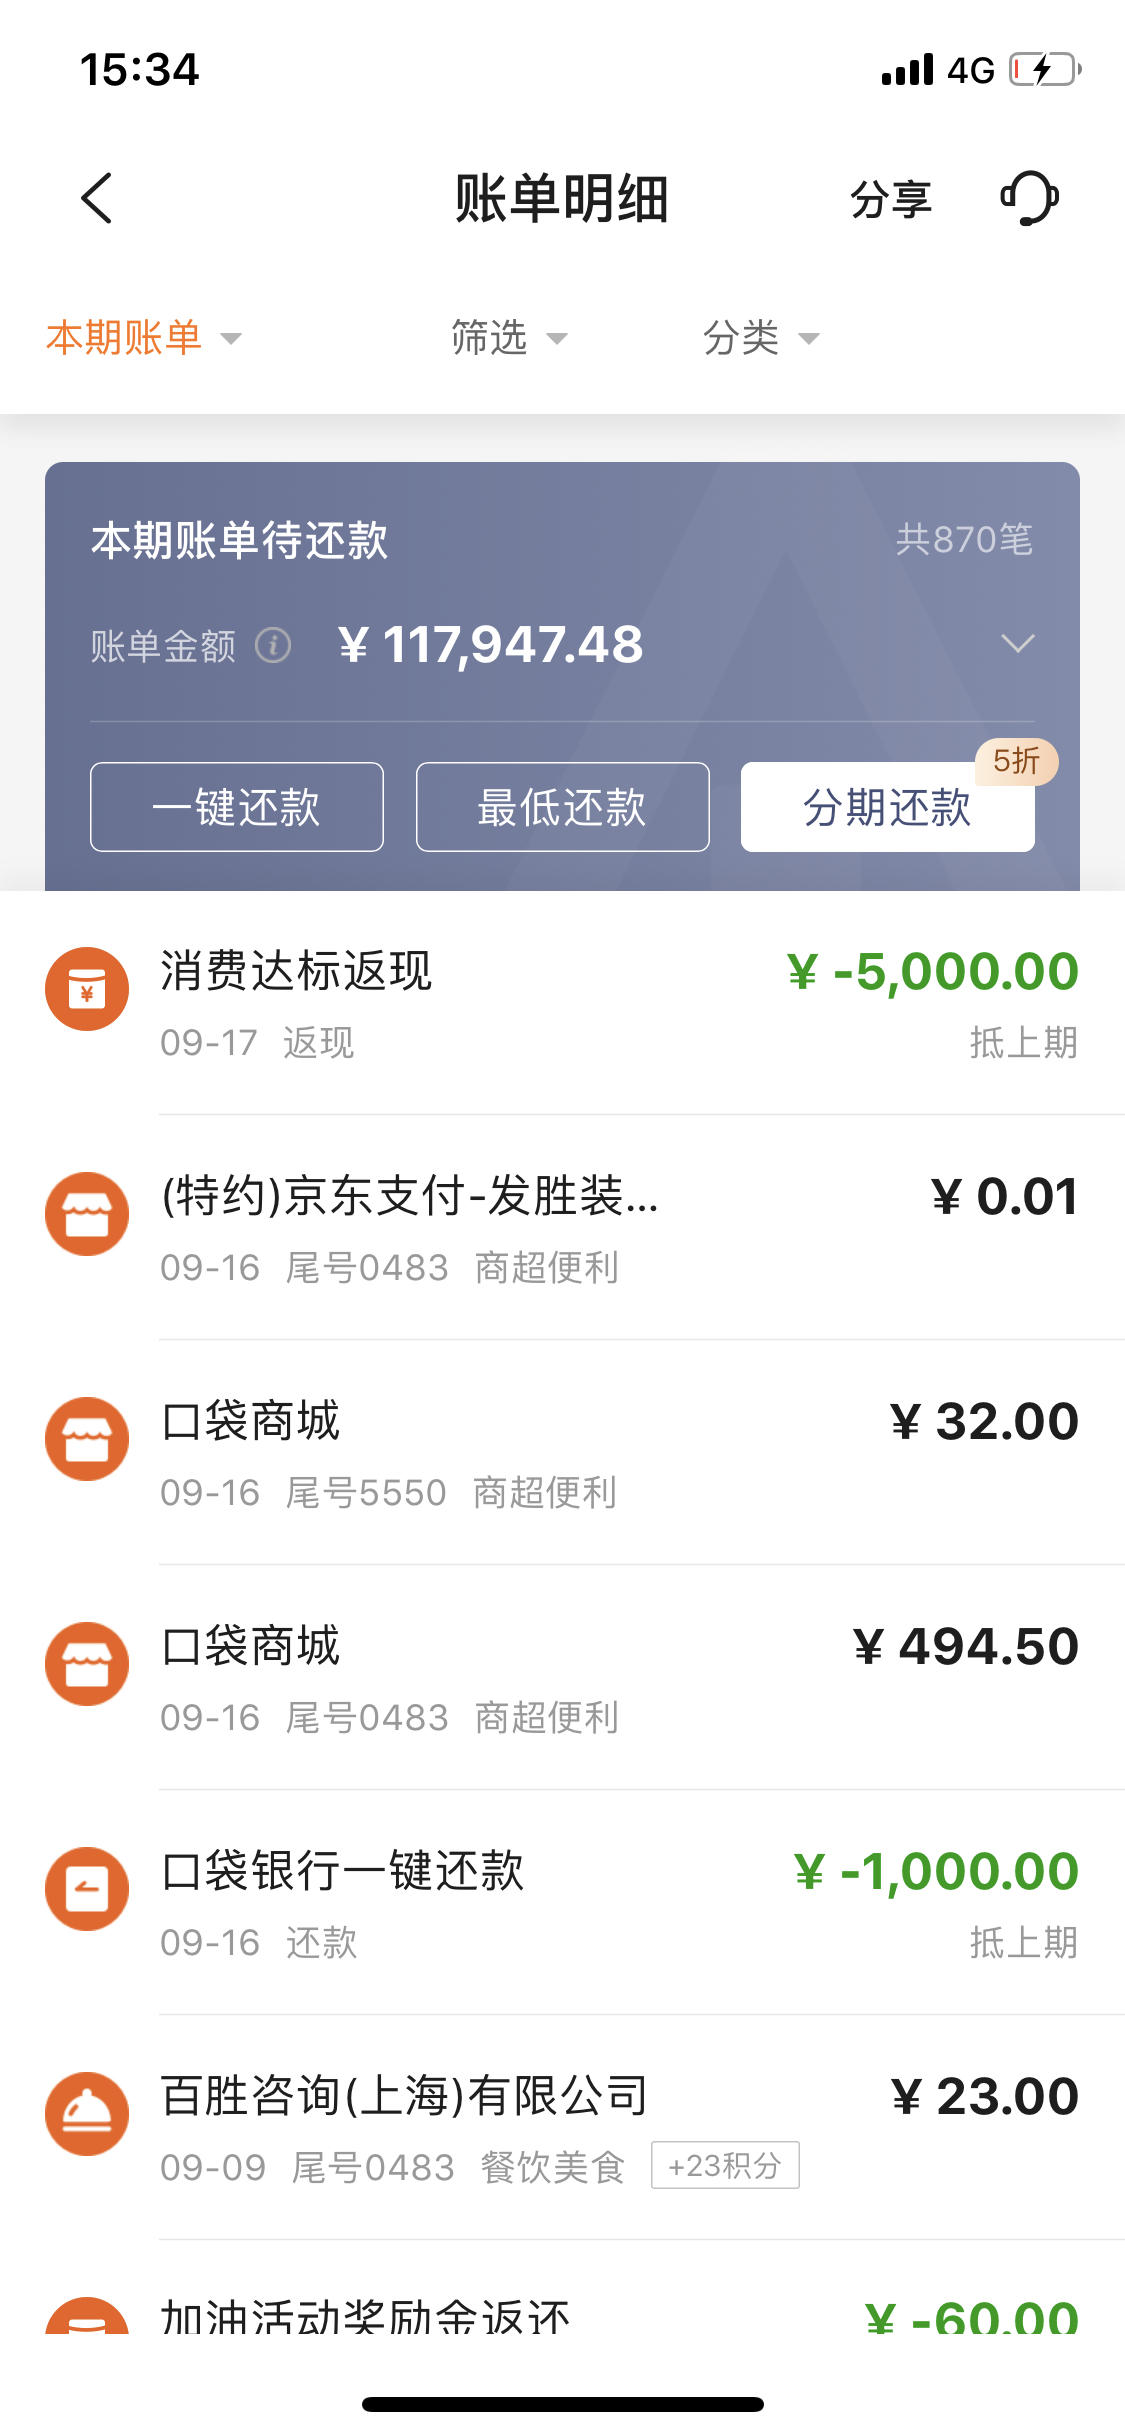Tap the dining icon for 百胜咨询
The width and height of the screenshot is (1125, 2436).
click(87, 2114)
